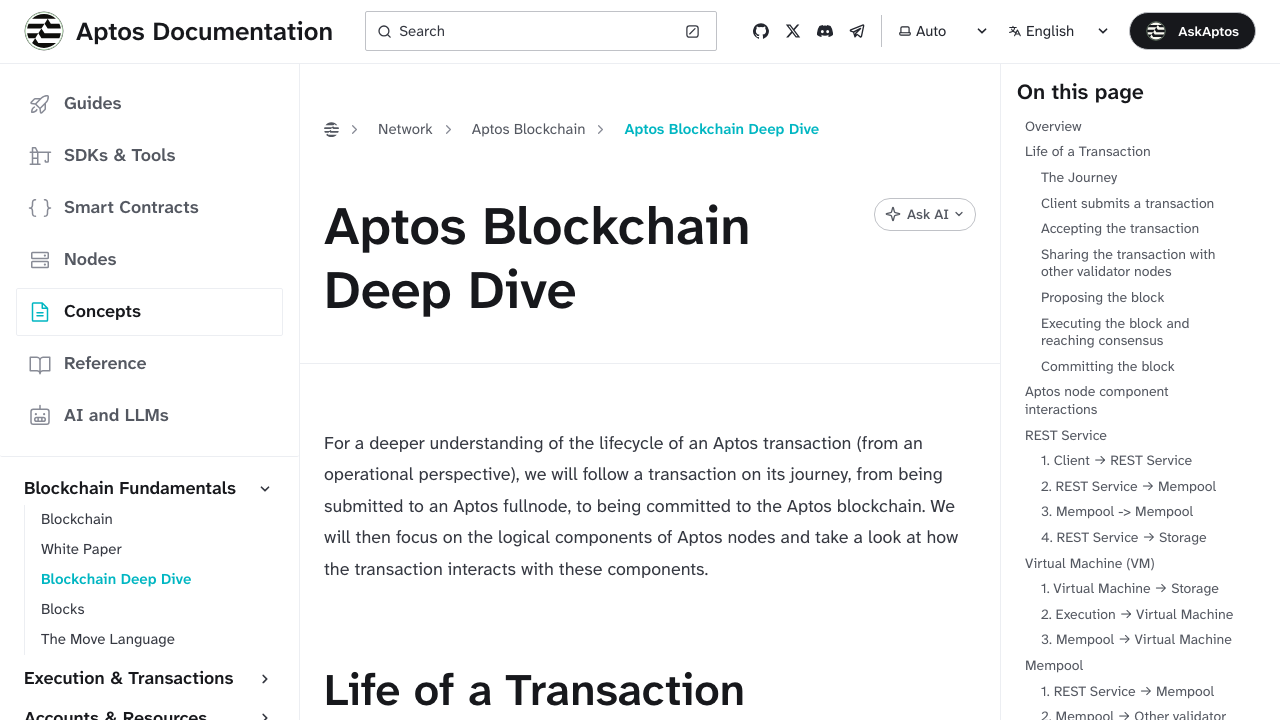
Task: Jump to the Overview section on this page
Action: point(1053,126)
